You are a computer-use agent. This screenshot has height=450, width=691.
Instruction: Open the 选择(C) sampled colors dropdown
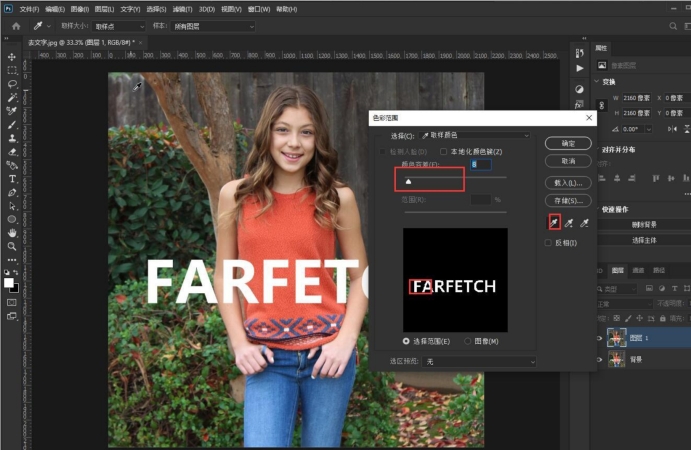pos(474,135)
